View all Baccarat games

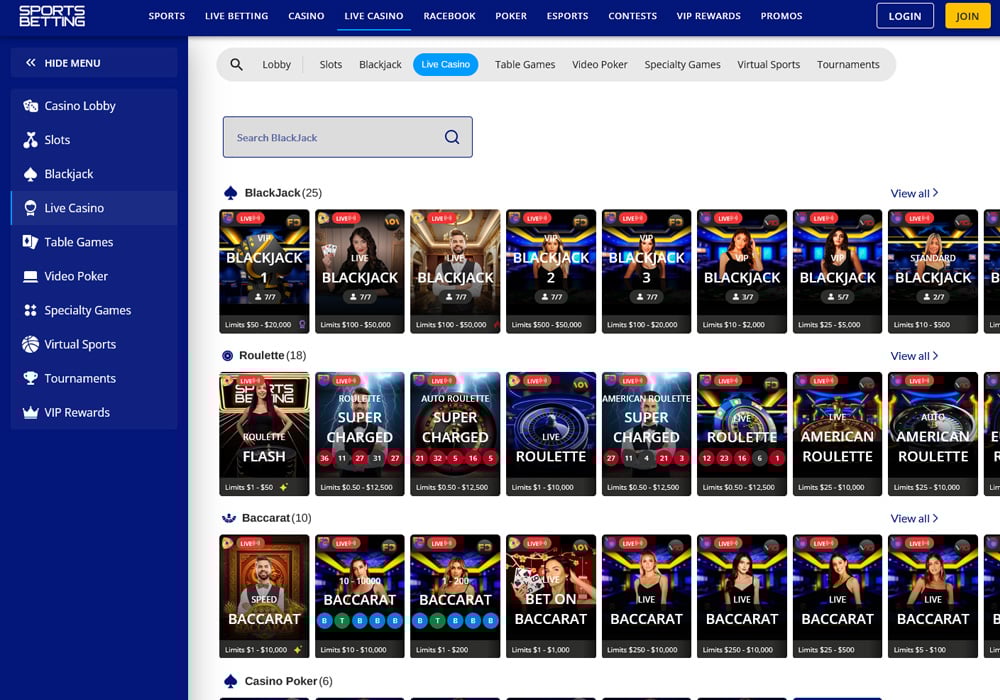(912, 518)
